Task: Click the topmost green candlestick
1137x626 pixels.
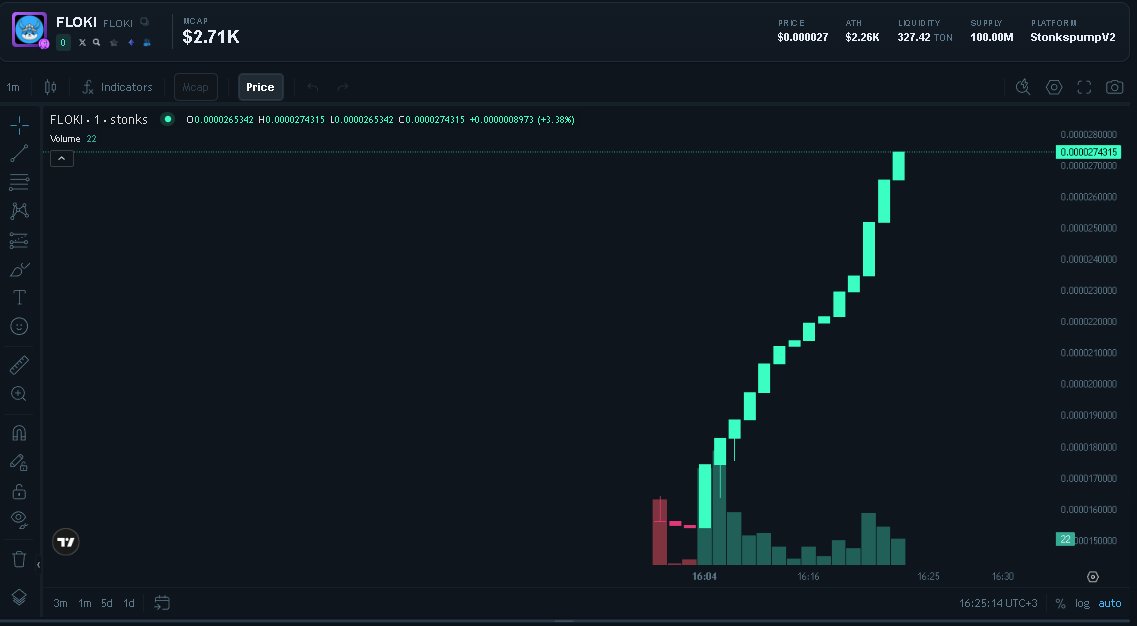Action: (898, 165)
